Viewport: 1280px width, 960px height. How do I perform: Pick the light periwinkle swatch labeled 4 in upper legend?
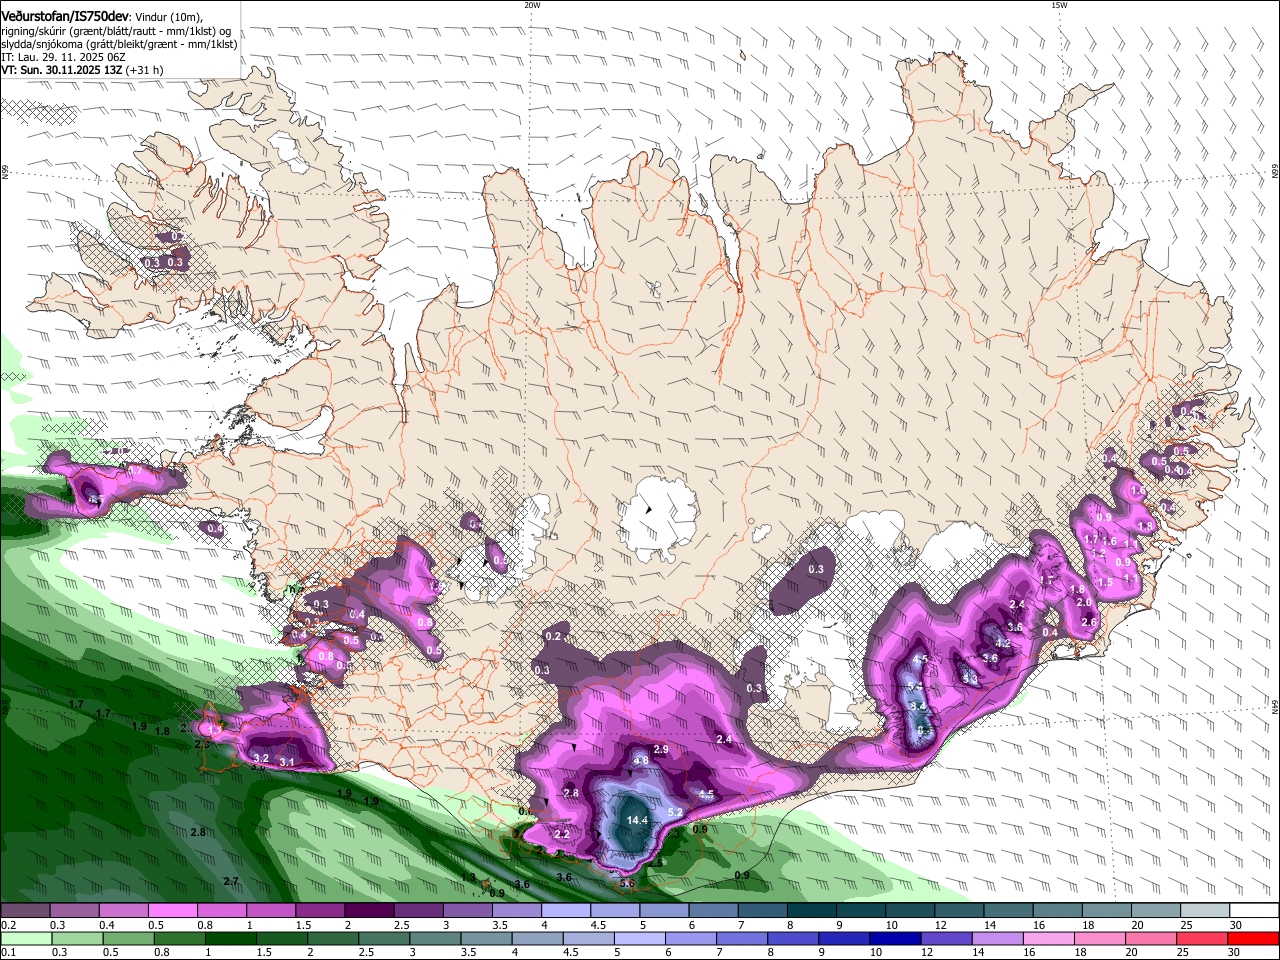point(565,911)
